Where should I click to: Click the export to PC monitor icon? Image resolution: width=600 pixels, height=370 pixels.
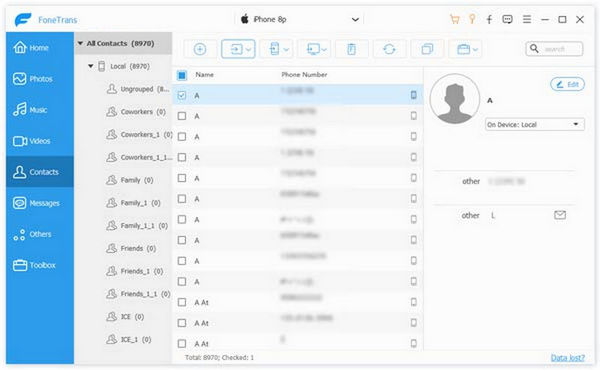(313, 49)
